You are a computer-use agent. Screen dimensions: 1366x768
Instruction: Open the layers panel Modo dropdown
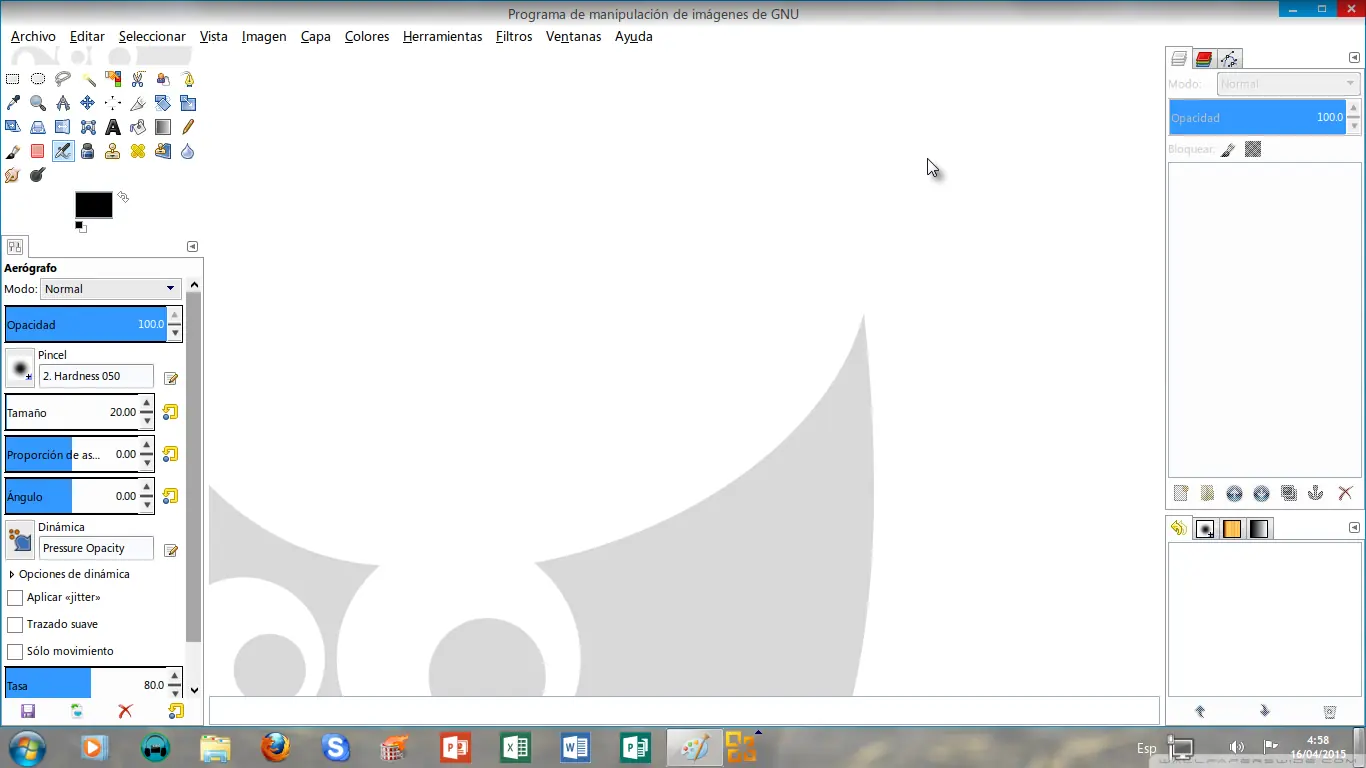pyautogui.click(x=1288, y=84)
